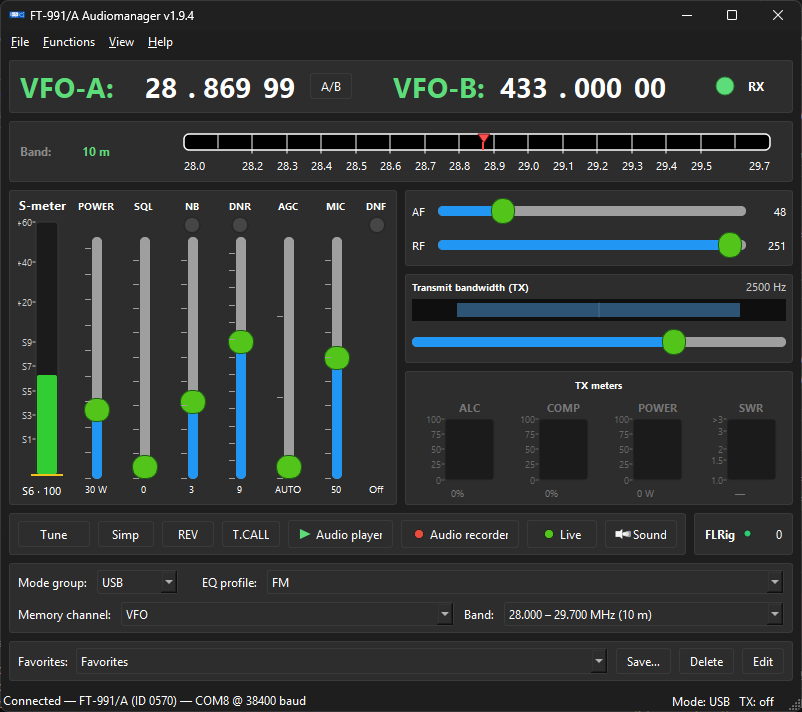Click the Tune button

54,535
